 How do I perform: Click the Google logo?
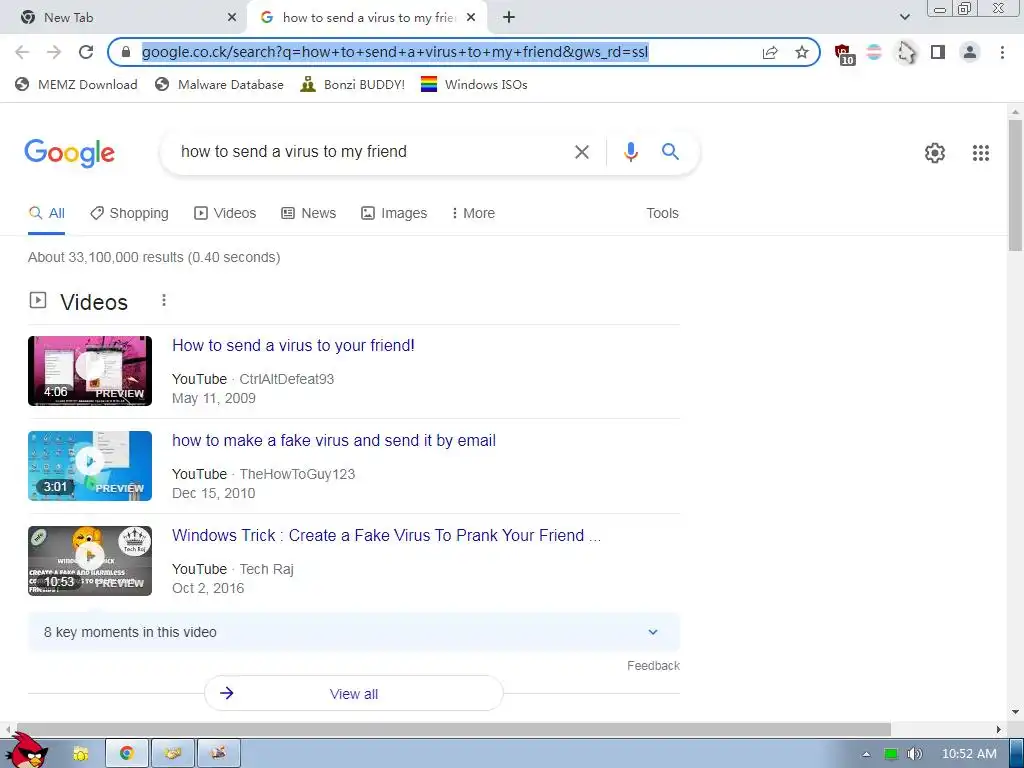[x=69, y=153]
